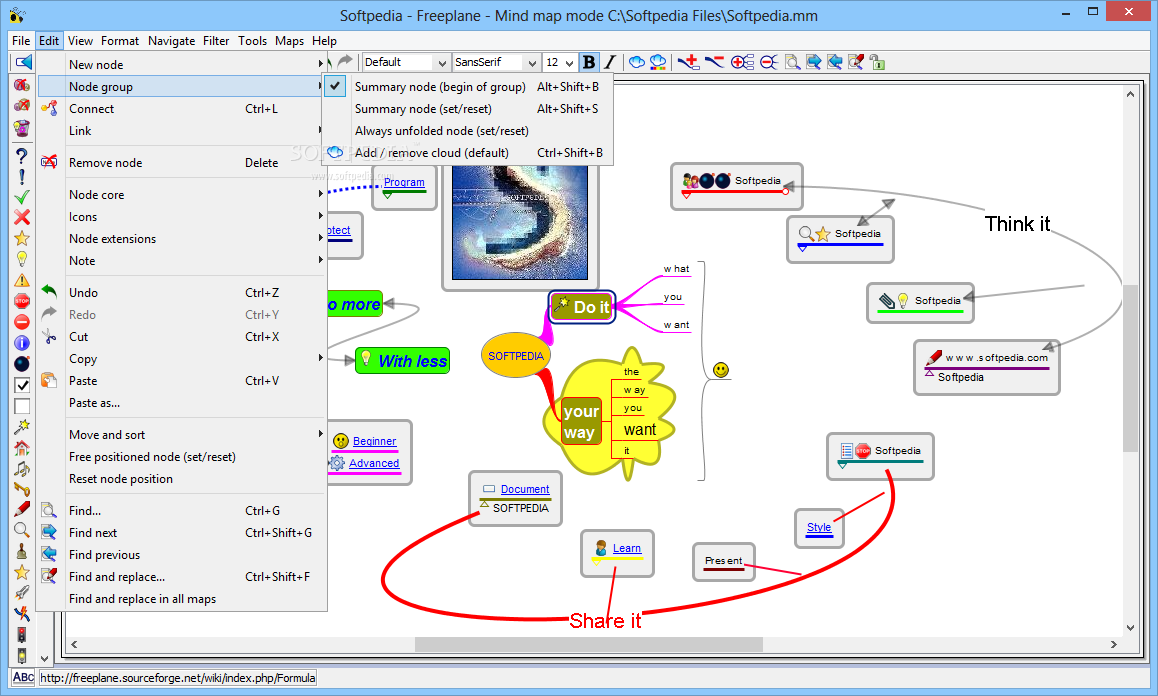Apply the rocket launch icon
The height and width of the screenshot is (696, 1158).
(22, 593)
